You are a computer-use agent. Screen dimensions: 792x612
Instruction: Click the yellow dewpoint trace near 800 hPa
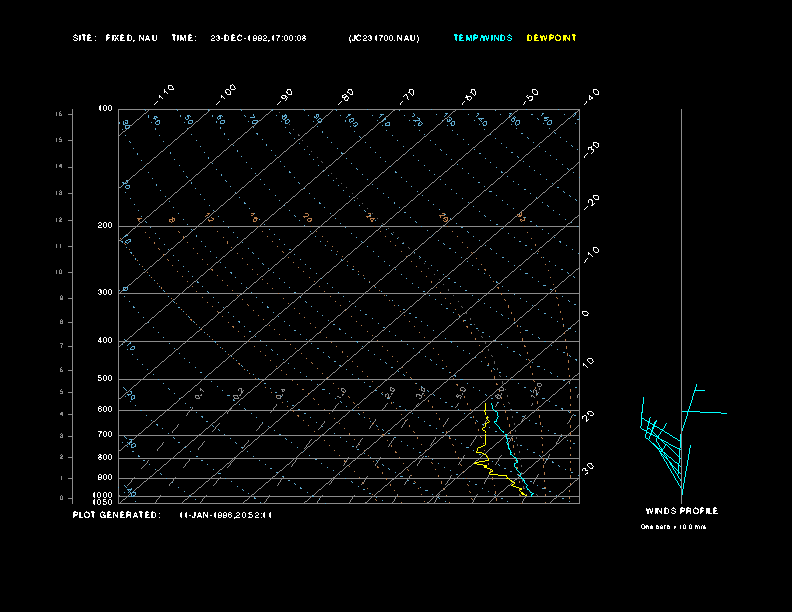[x=482, y=457]
